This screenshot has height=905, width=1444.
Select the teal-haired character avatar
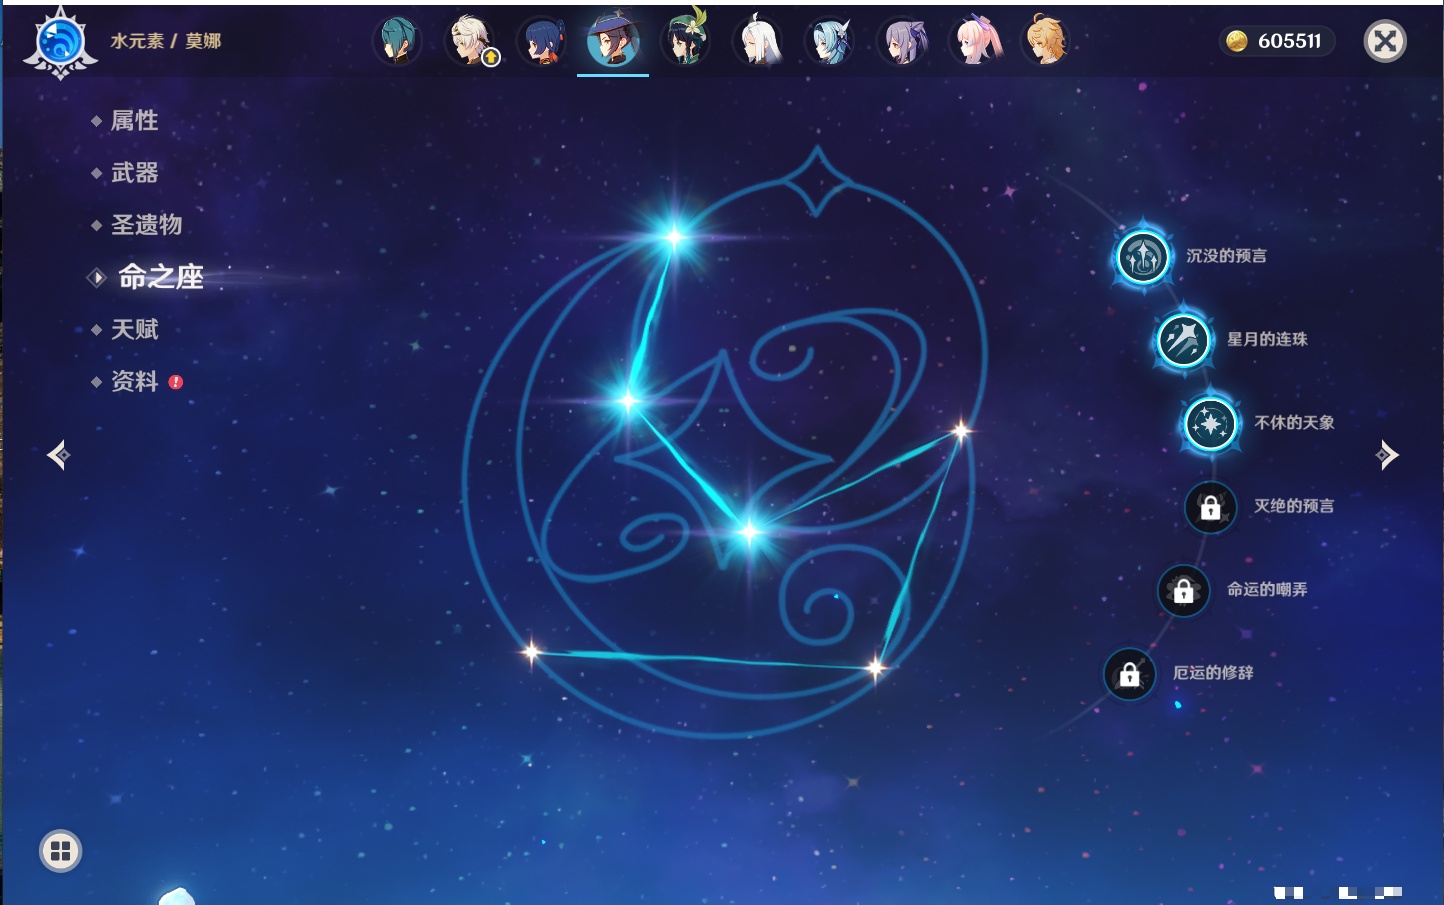(397, 41)
